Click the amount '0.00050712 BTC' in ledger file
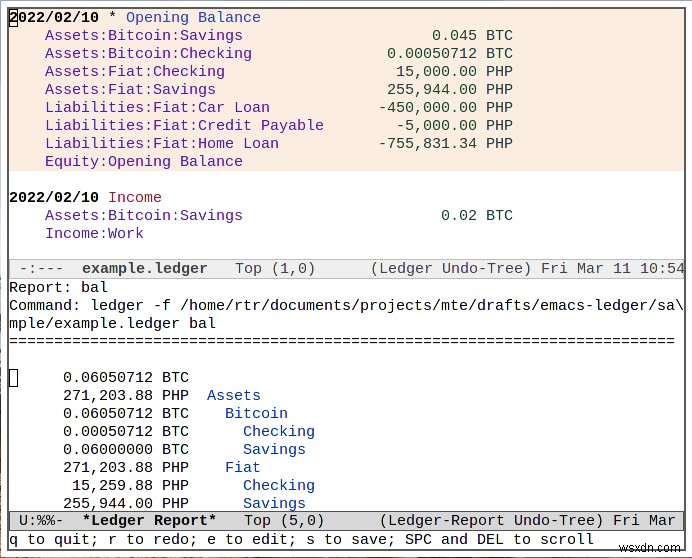The width and height of the screenshot is (692, 558). (450, 53)
